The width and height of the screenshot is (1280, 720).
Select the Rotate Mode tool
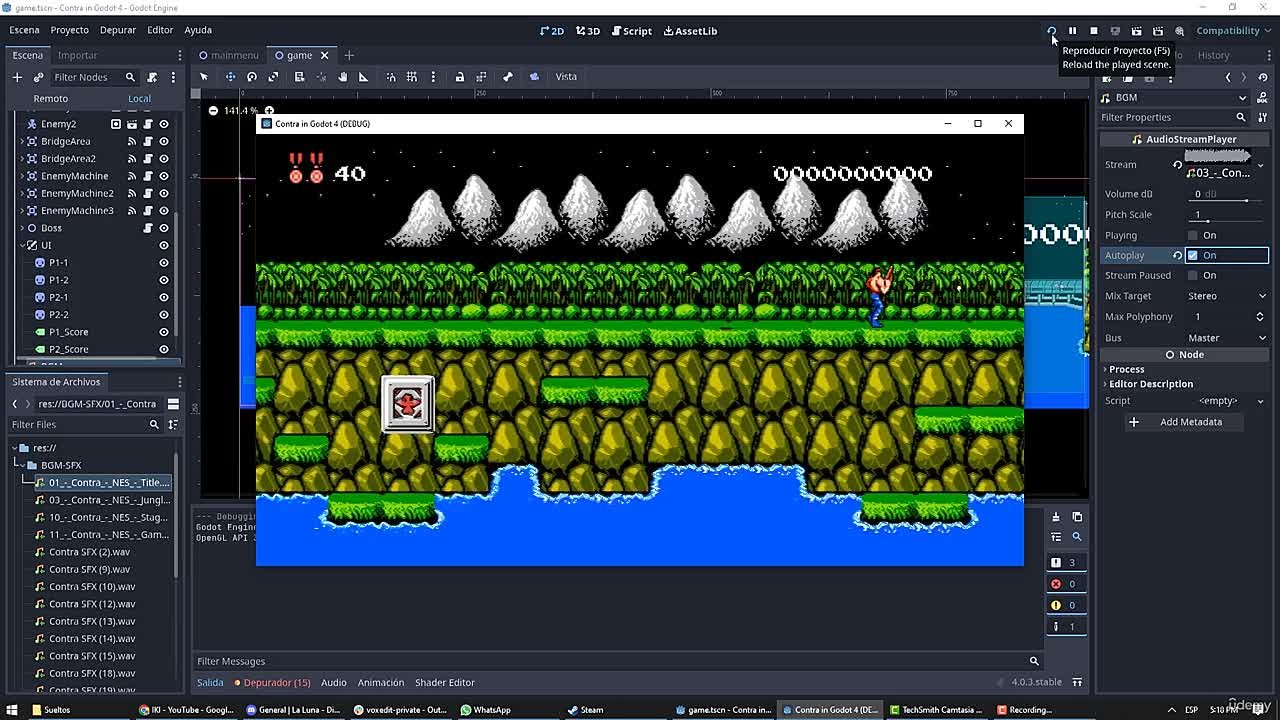click(252, 77)
